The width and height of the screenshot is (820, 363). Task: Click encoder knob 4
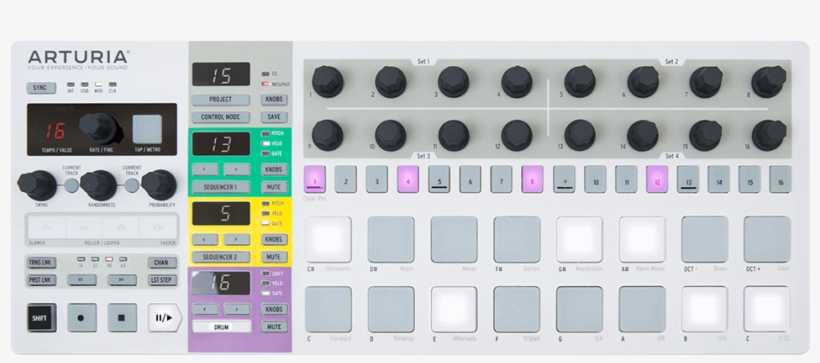(517, 82)
